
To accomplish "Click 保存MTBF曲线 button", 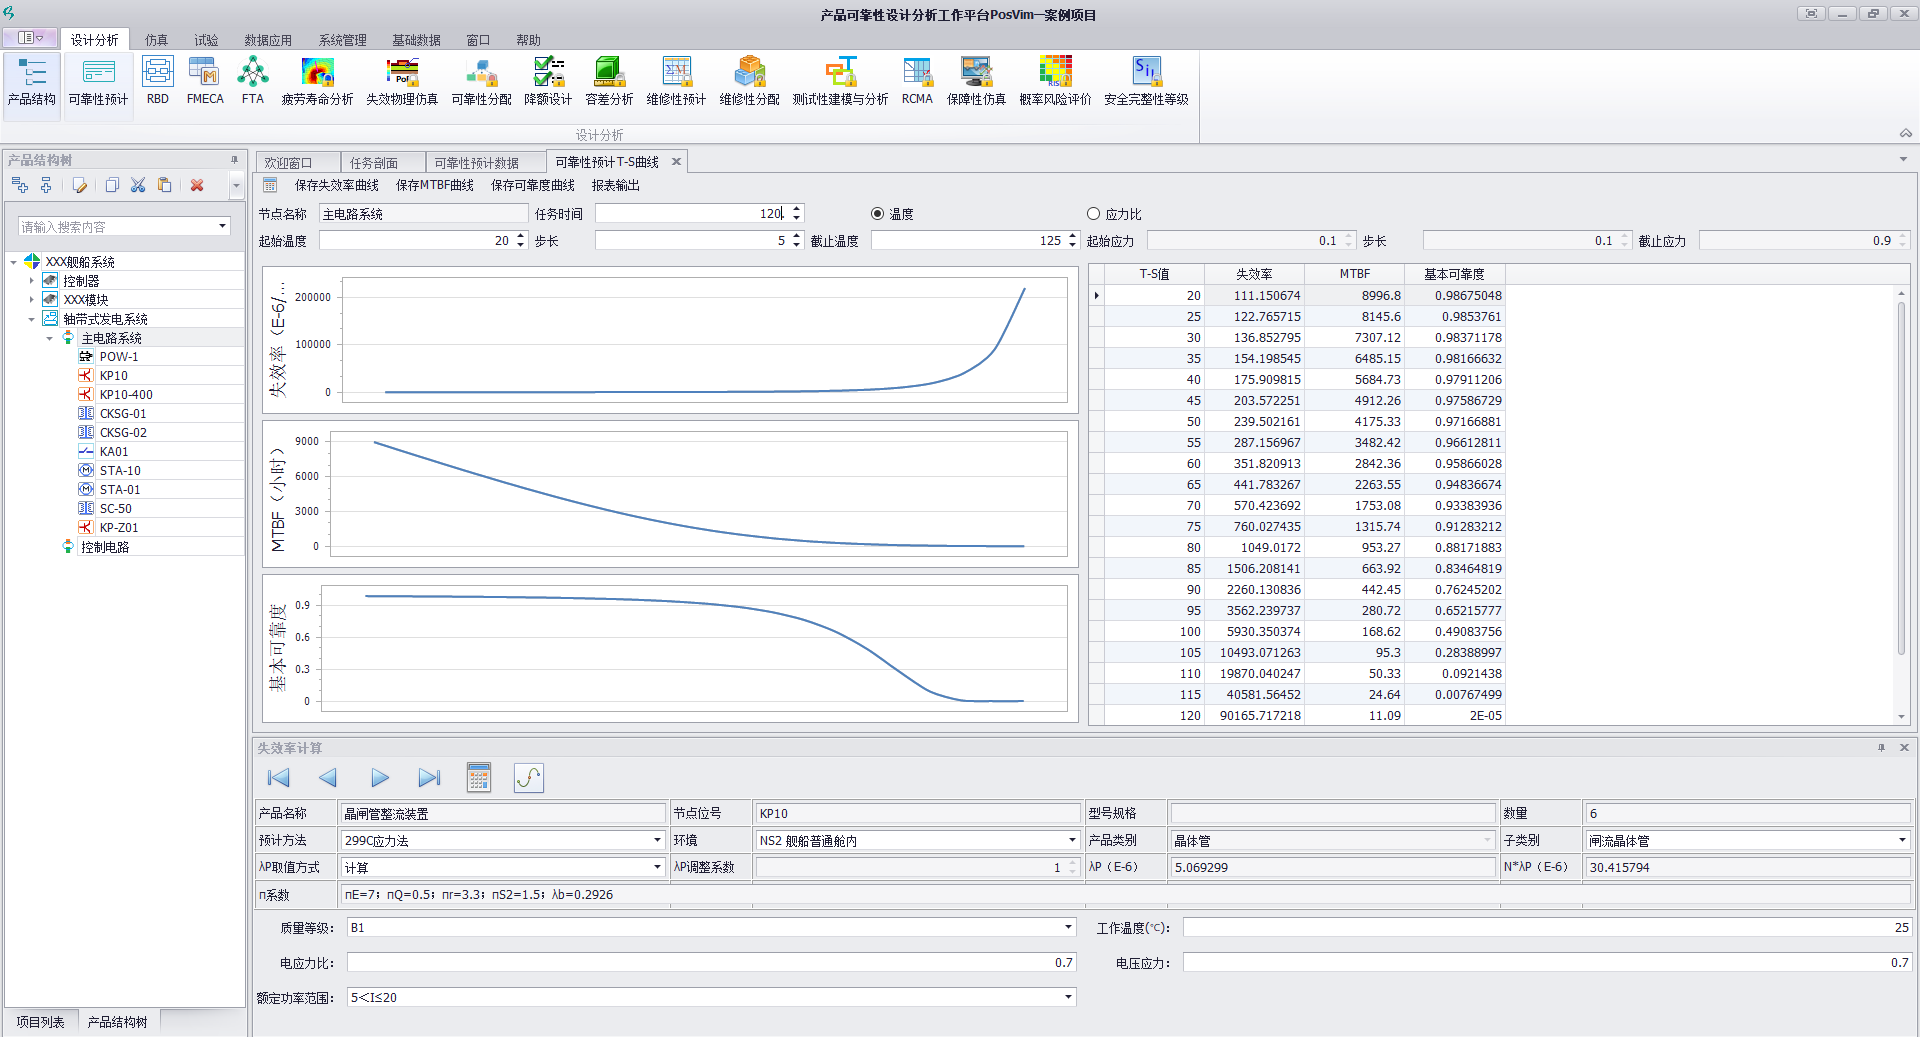I will click(434, 186).
